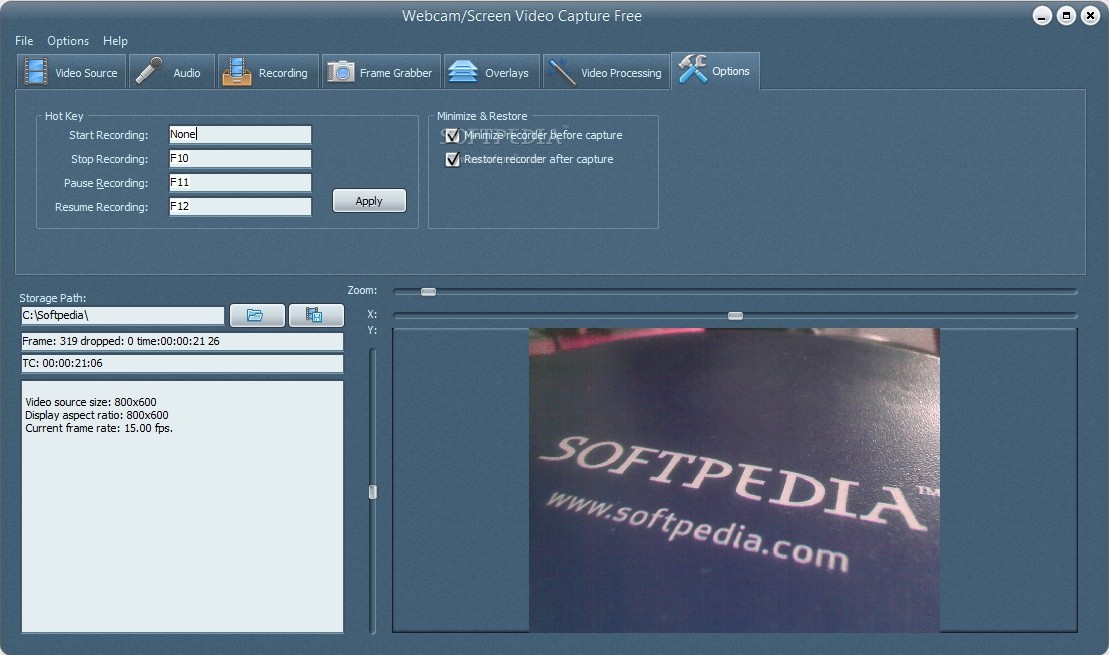Open the Video Processing tab
This screenshot has width=1109, height=655.
pyautogui.click(x=606, y=72)
